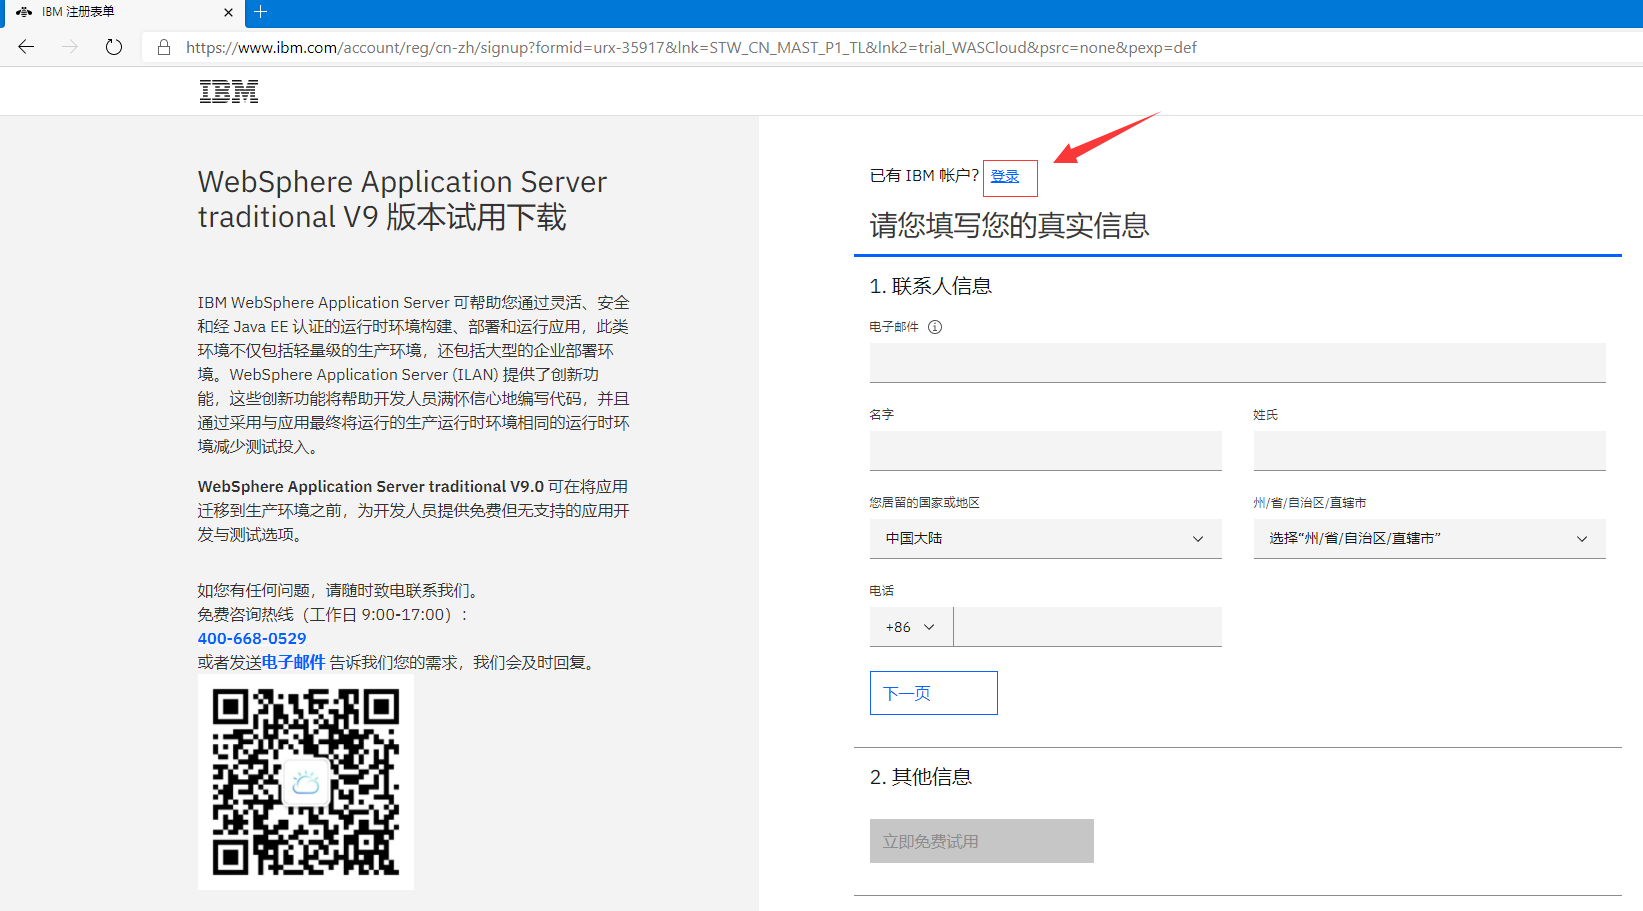Click the 姓氏 input field

pyautogui.click(x=1428, y=450)
